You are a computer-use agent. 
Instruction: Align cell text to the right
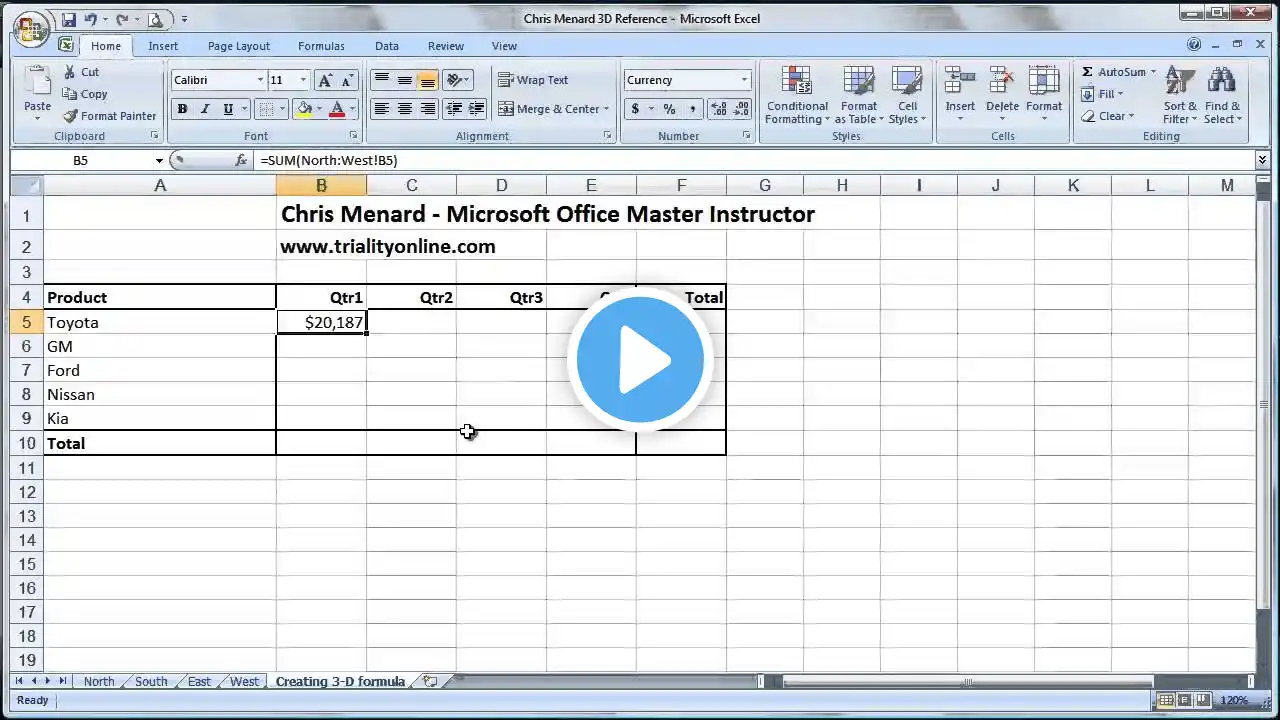(x=427, y=109)
